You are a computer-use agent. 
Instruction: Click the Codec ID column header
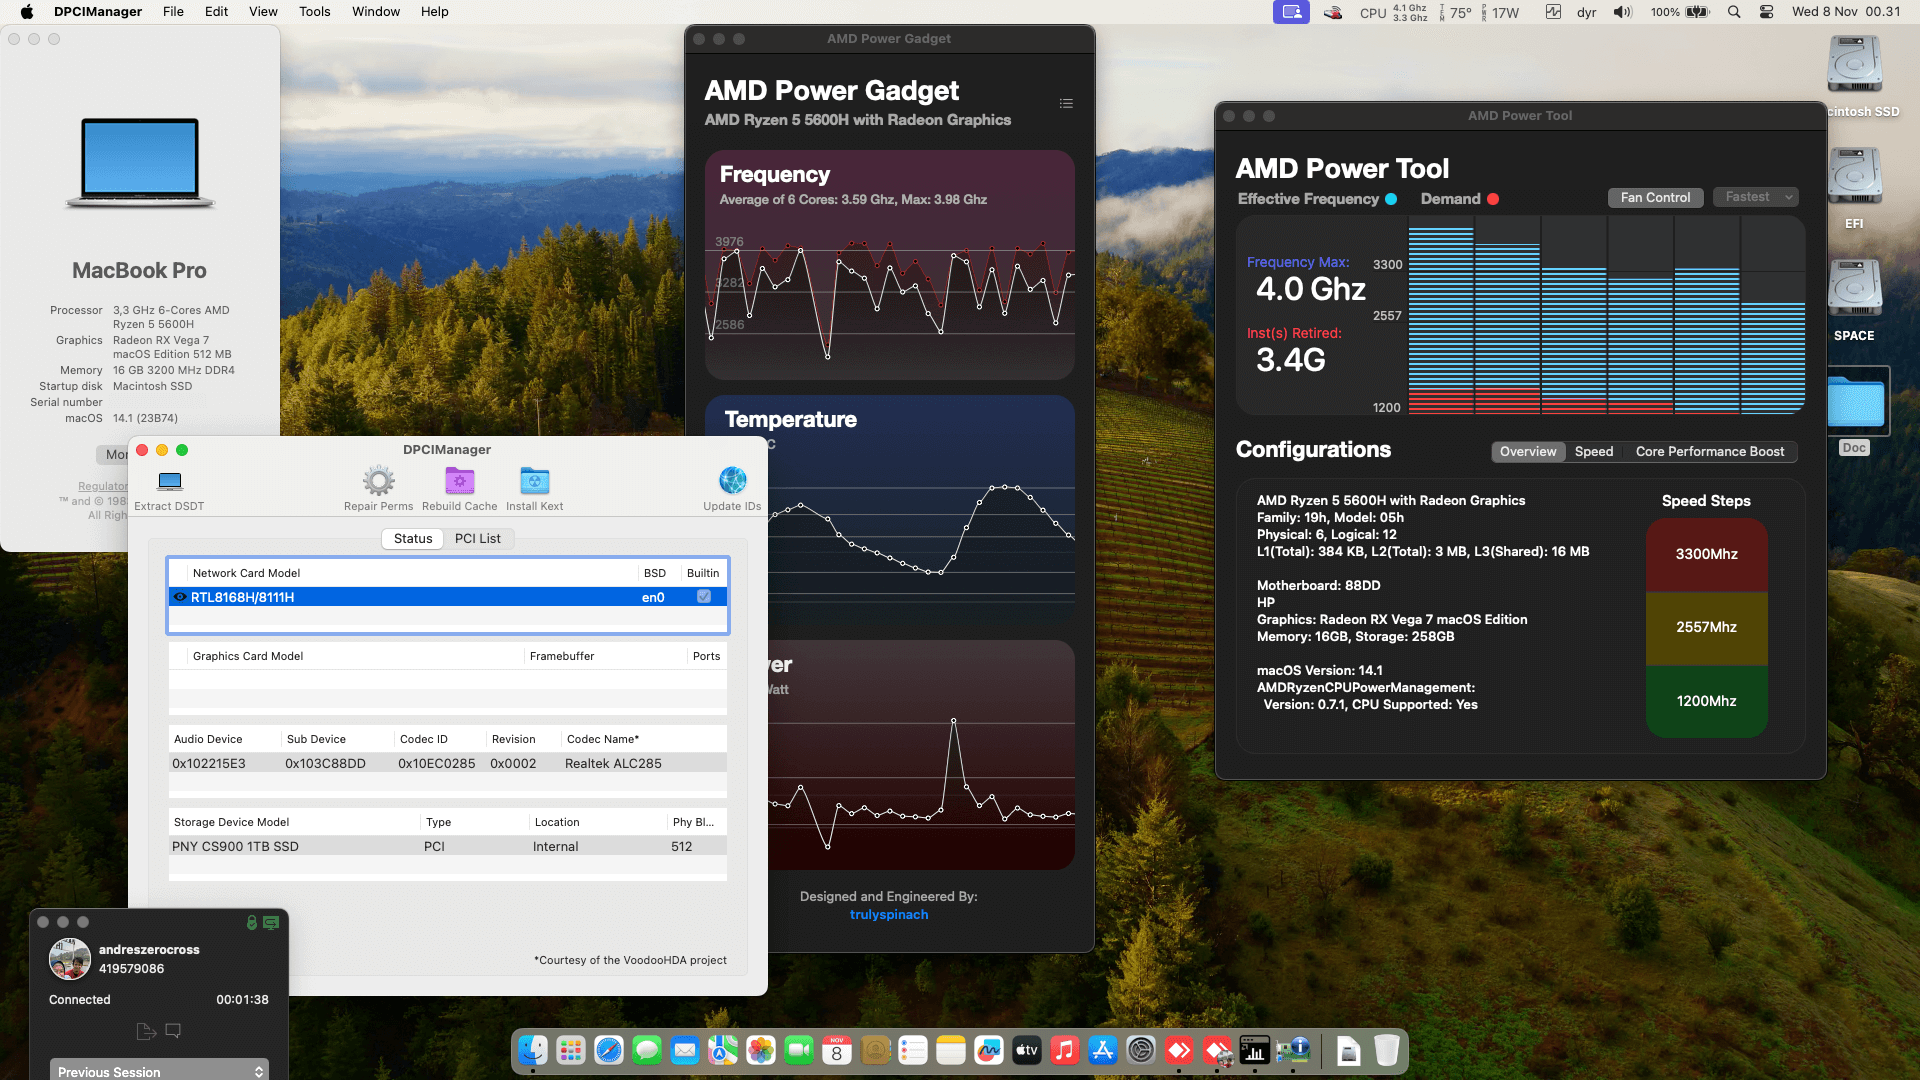point(440,739)
